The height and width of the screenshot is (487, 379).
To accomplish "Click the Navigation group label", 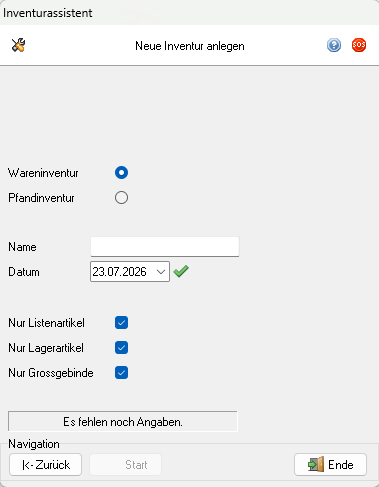I will pos(34,444).
